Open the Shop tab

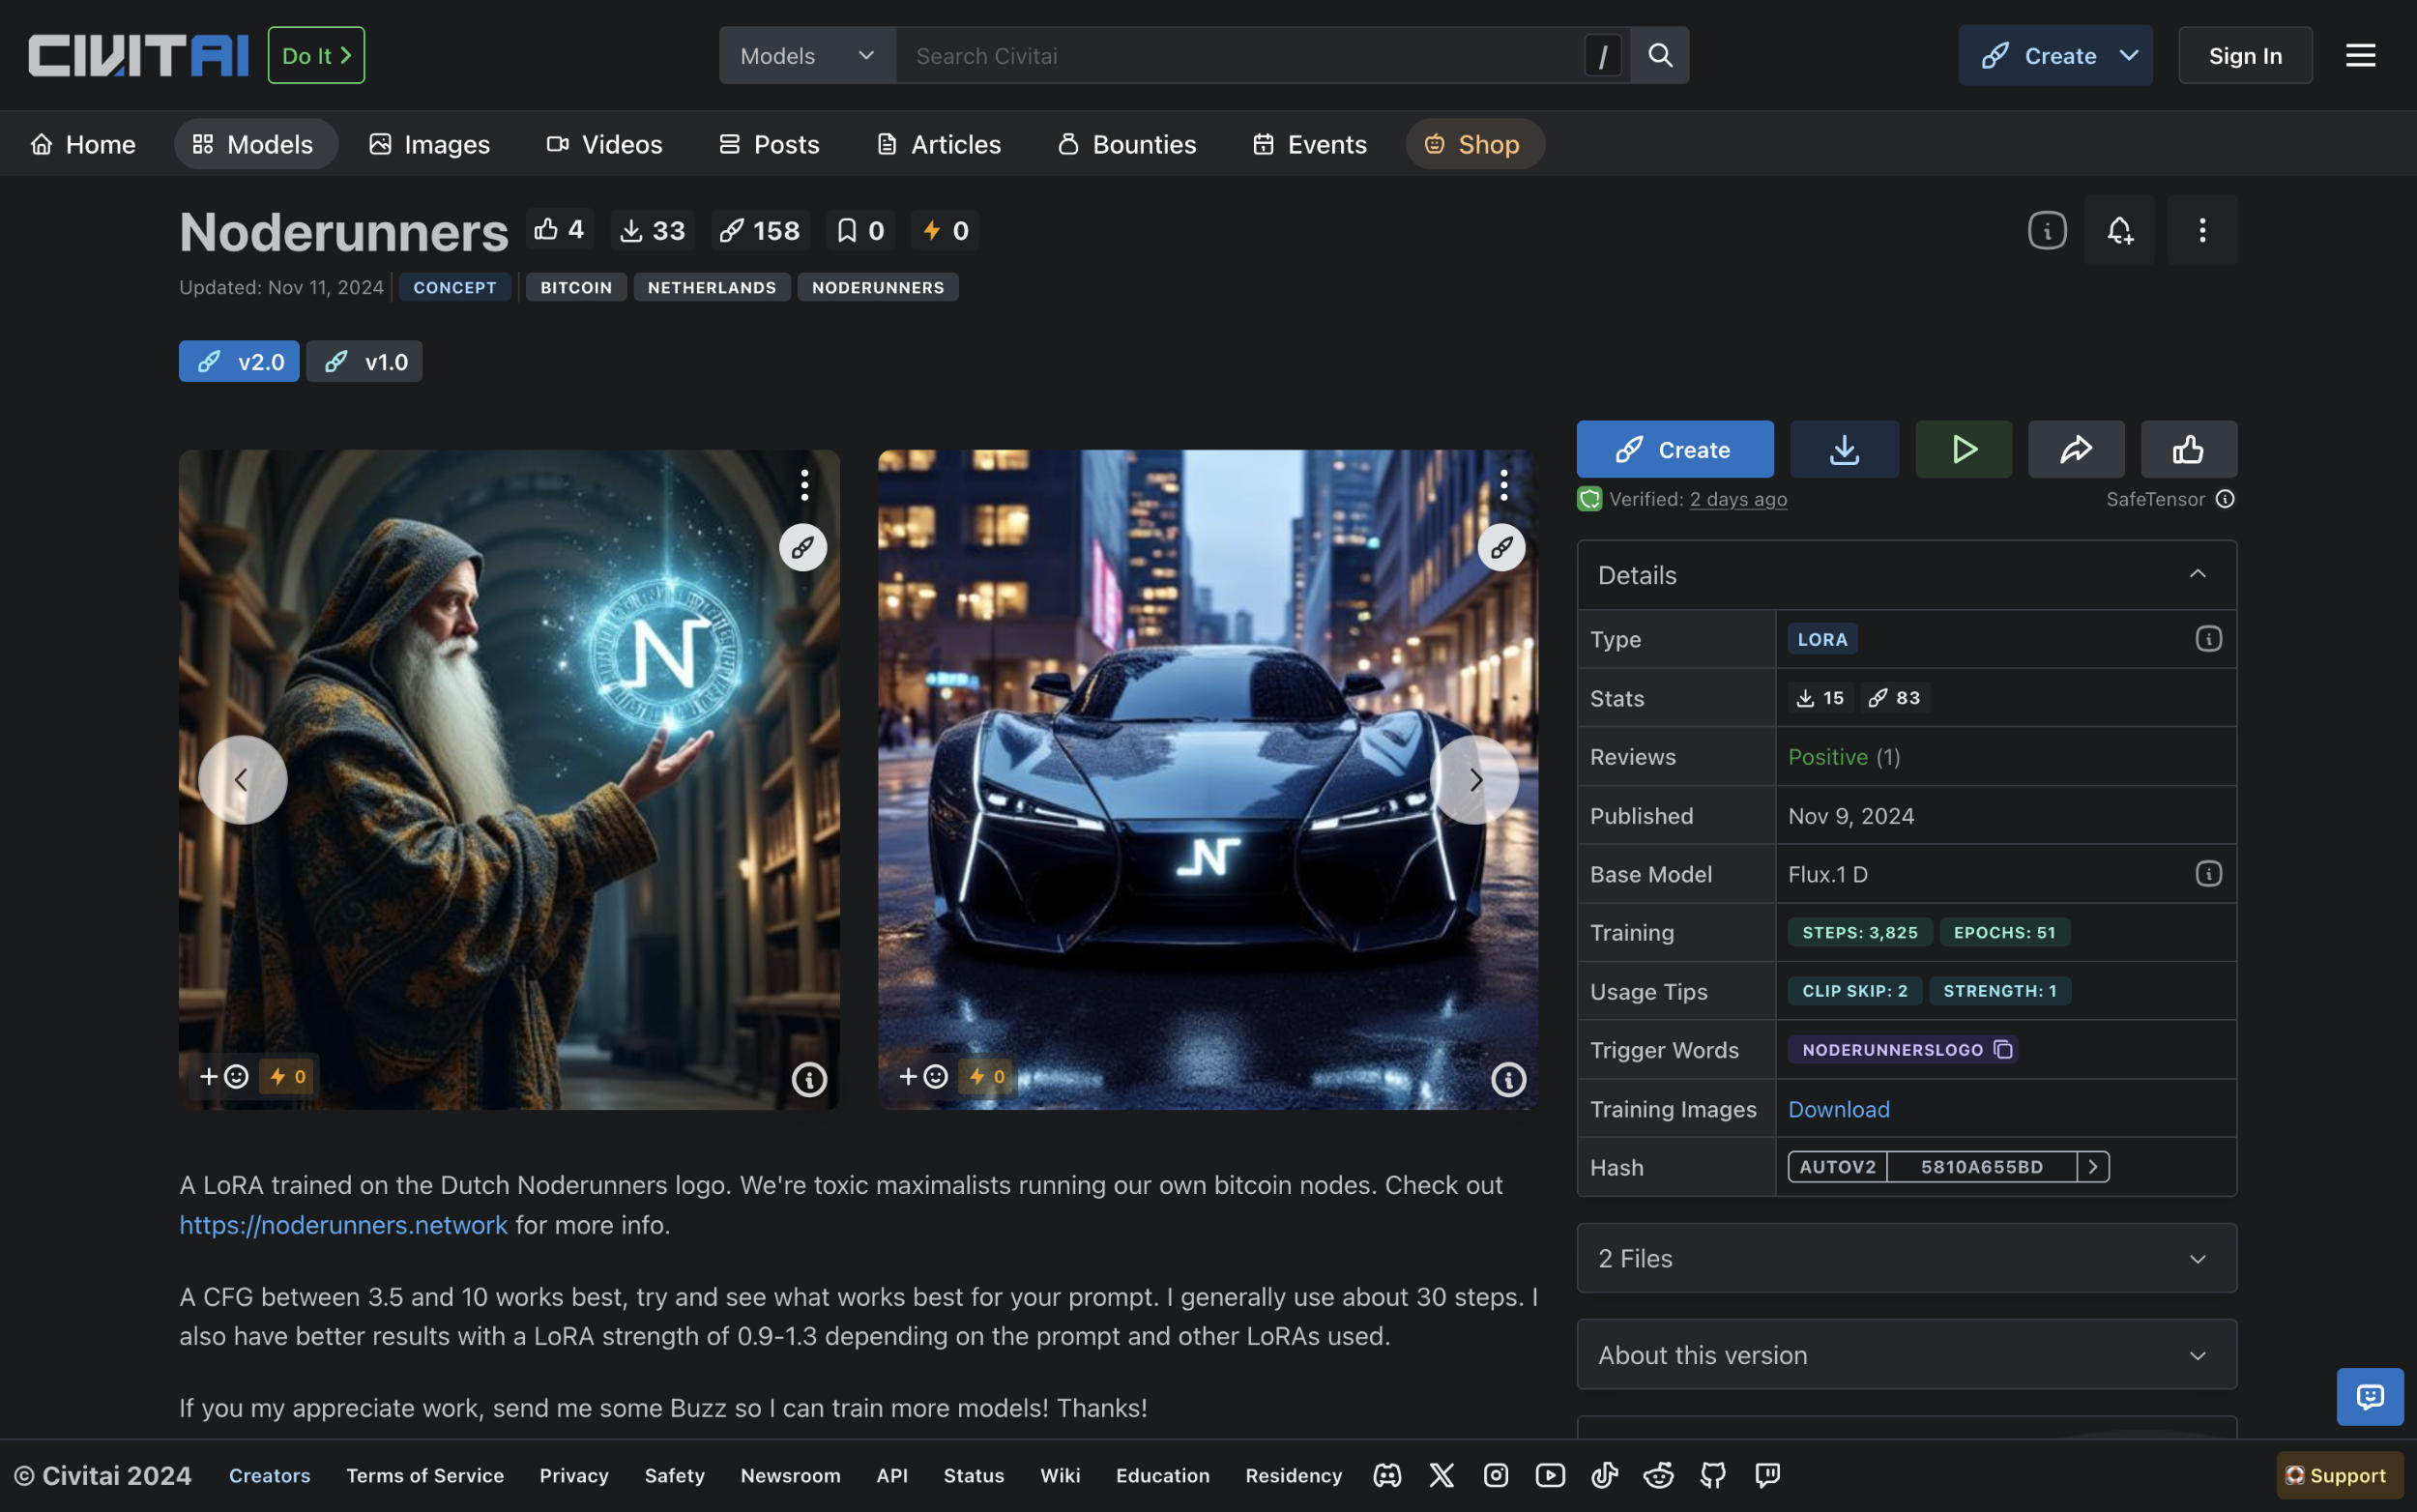1474,144
